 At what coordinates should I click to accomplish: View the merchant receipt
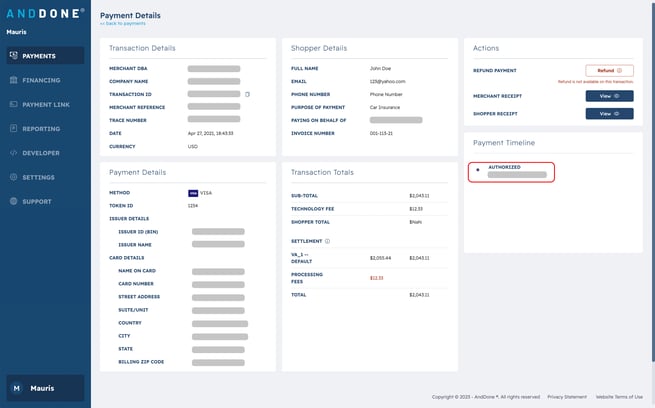coord(609,96)
